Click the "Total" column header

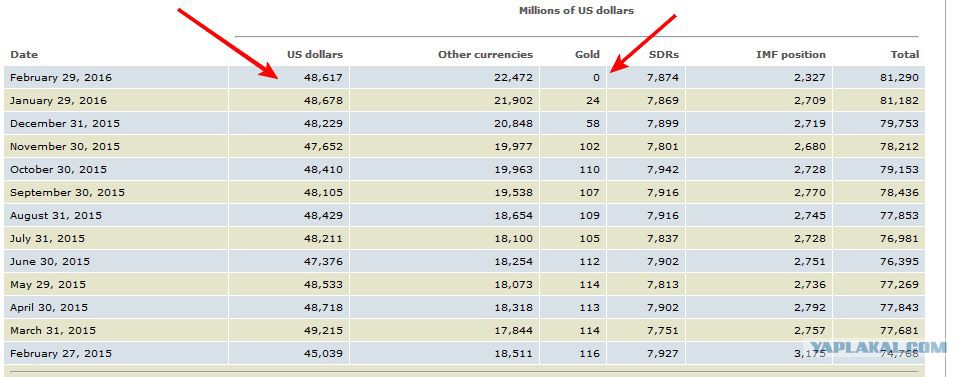(x=905, y=55)
